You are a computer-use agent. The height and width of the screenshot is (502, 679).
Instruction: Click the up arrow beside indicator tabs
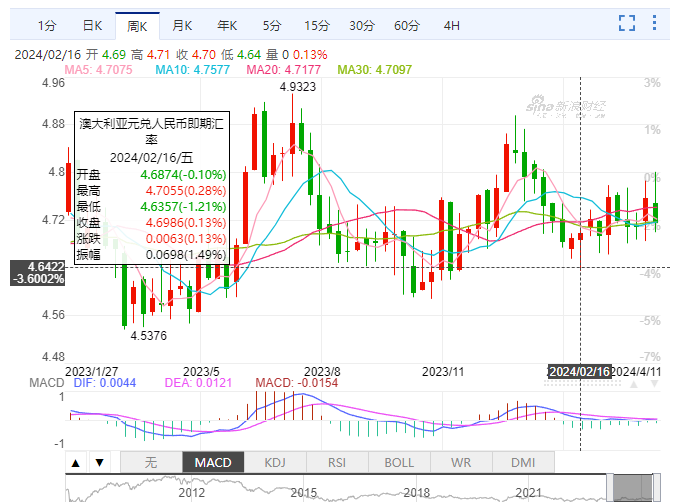(x=76, y=462)
